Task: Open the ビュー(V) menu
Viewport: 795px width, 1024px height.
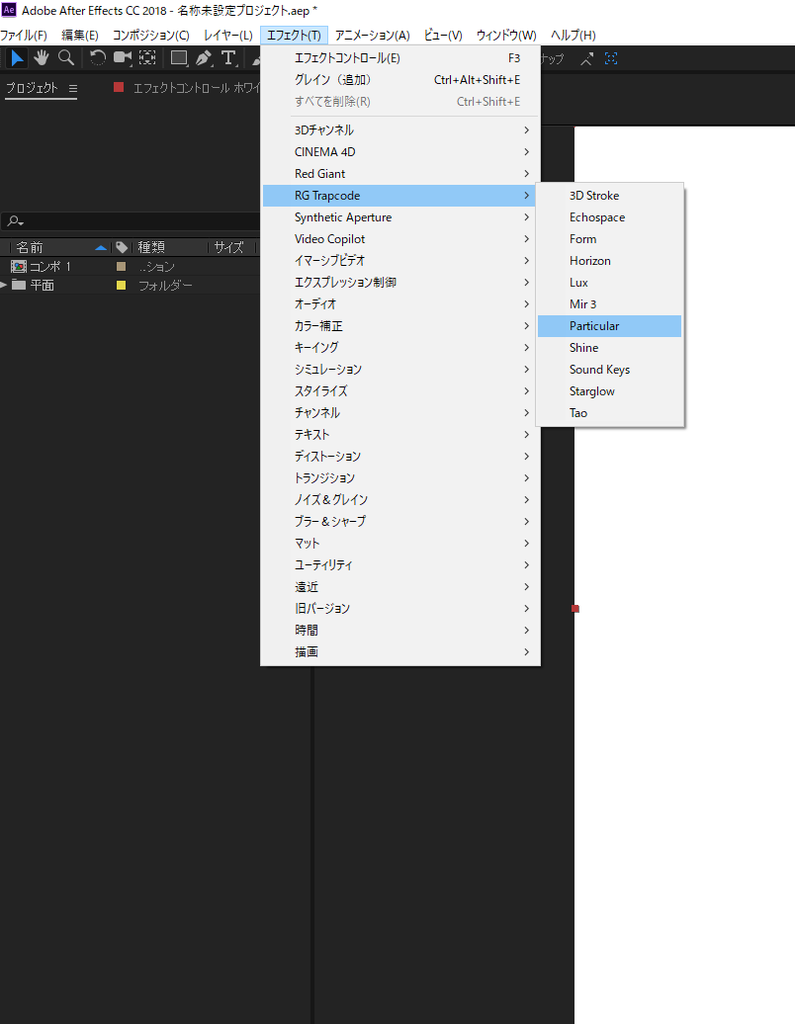Action: pyautogui.click(x=443, y=35)
